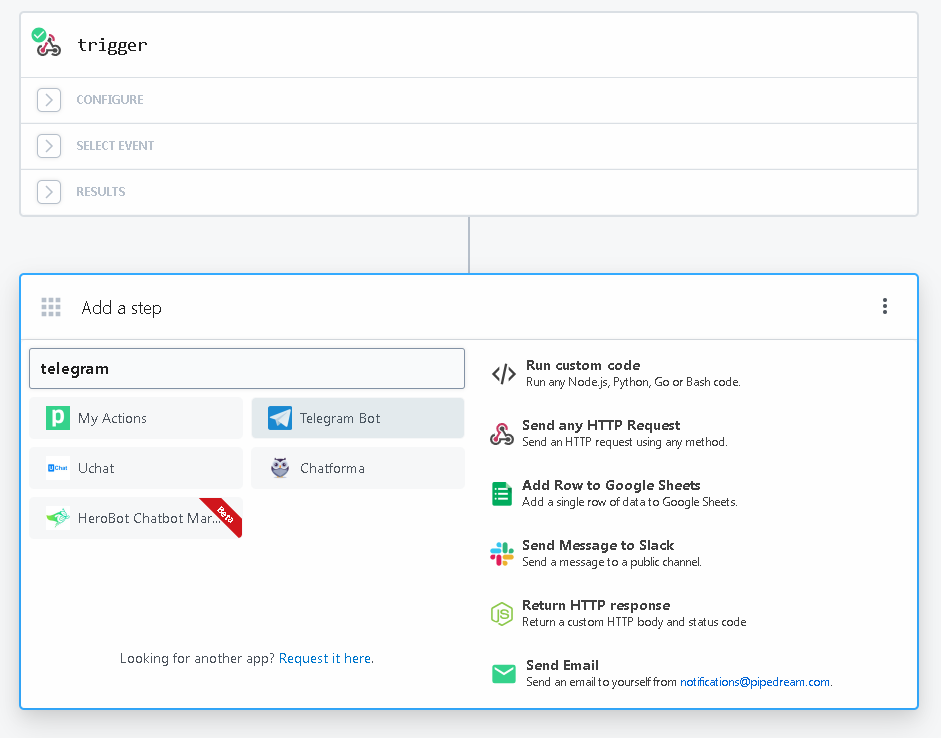Click the Telegram paper plane icon

(280, 418)
